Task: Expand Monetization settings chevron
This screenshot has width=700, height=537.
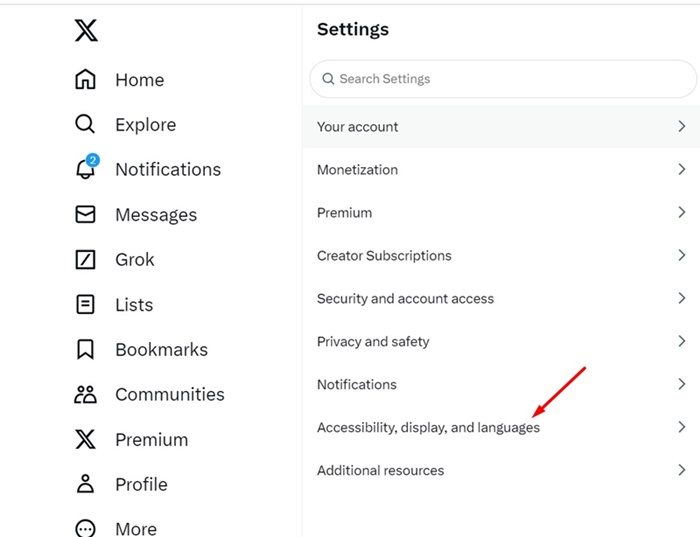Action: point(681,169)
